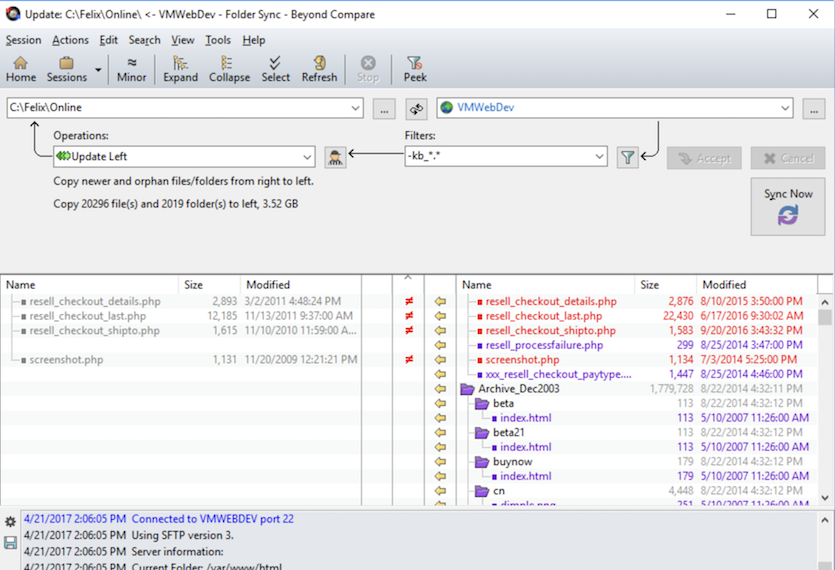The width and height of the screenshot is (835, 570).
Task: Click the Cancel button
Action: [x=788, y=158]
